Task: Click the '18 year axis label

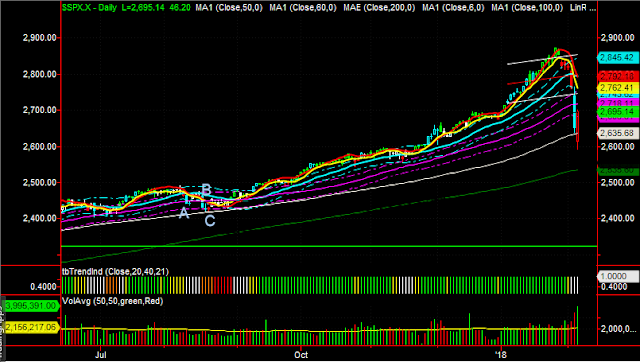Action: (500, 355)
